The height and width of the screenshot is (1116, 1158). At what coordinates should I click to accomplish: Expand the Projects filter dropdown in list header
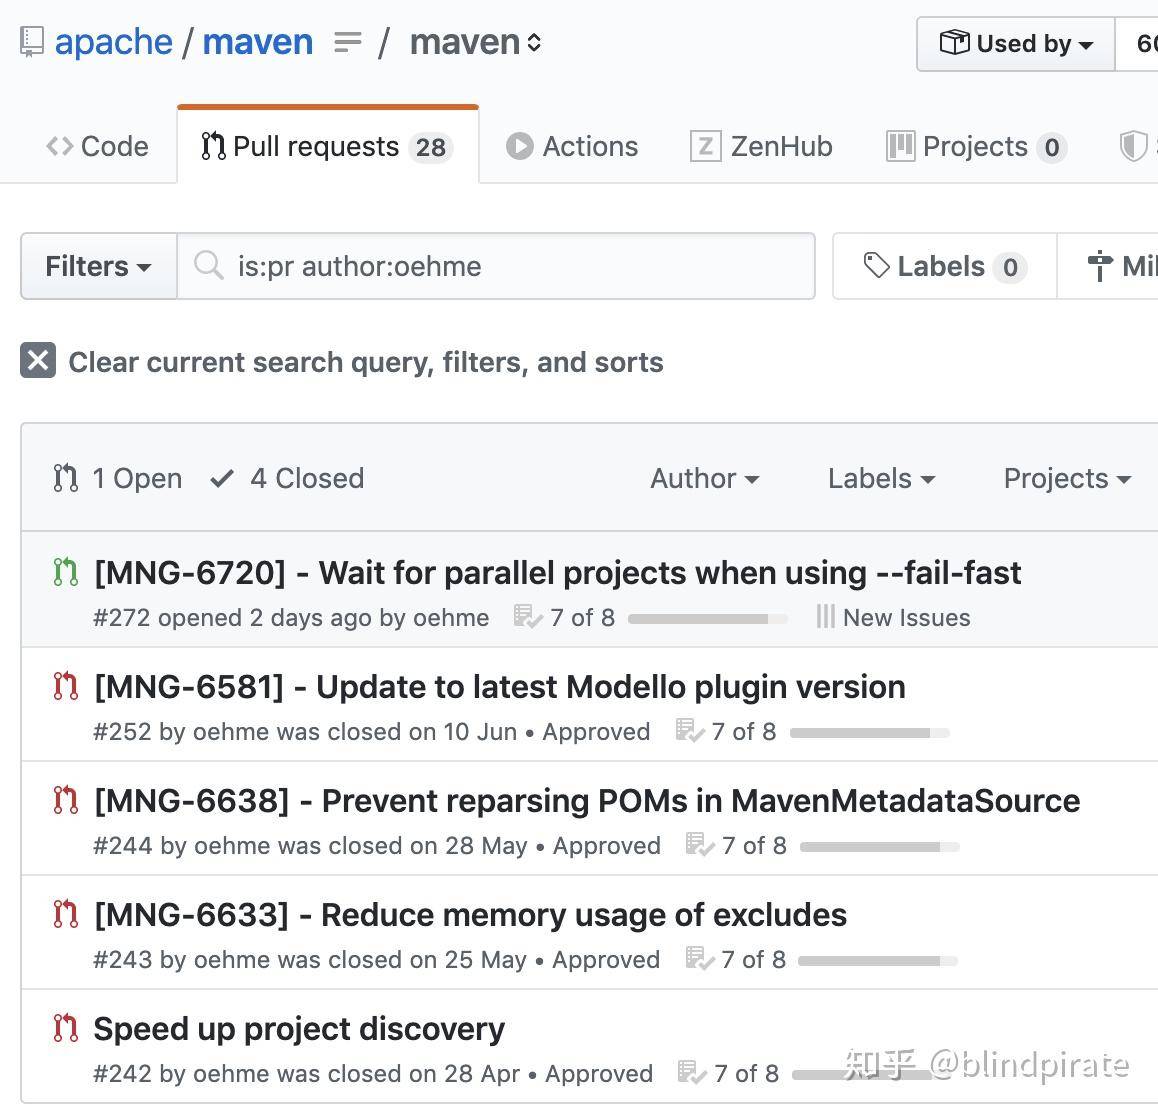pyautogui.click(x=1067, y=479)
